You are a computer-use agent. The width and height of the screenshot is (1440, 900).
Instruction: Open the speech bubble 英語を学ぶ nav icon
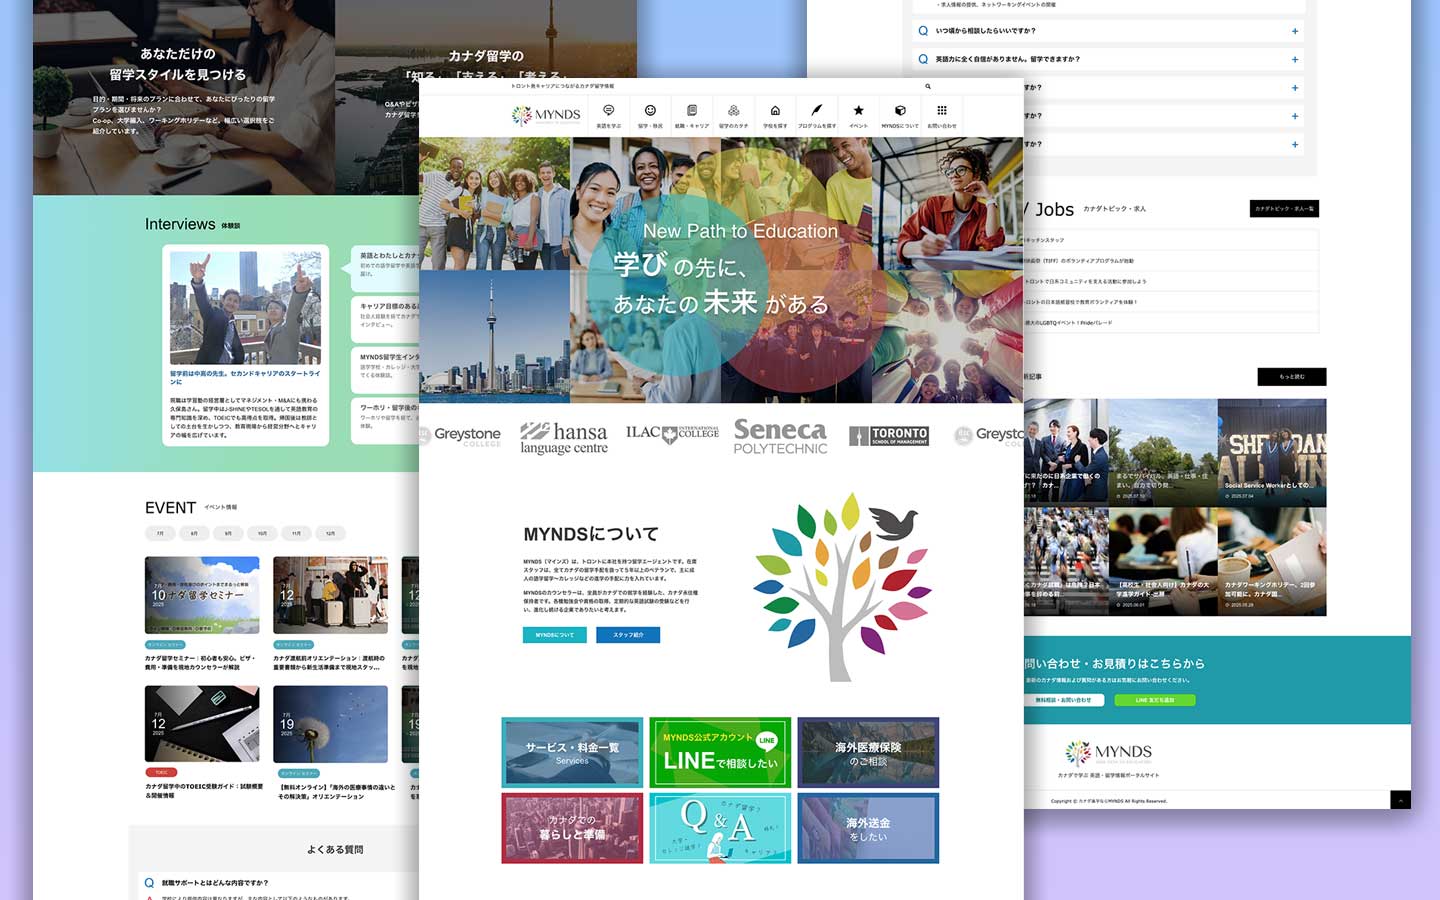[608, 114]
